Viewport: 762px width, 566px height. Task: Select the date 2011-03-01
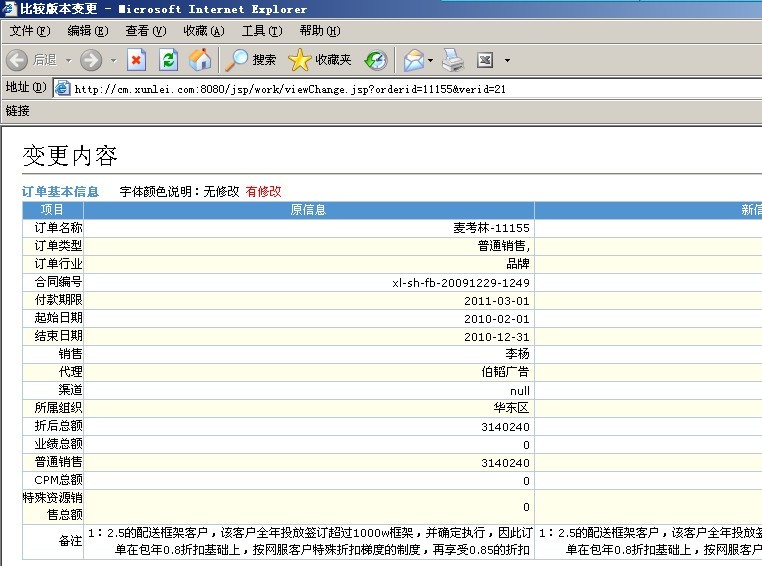(x=497, y=301)
